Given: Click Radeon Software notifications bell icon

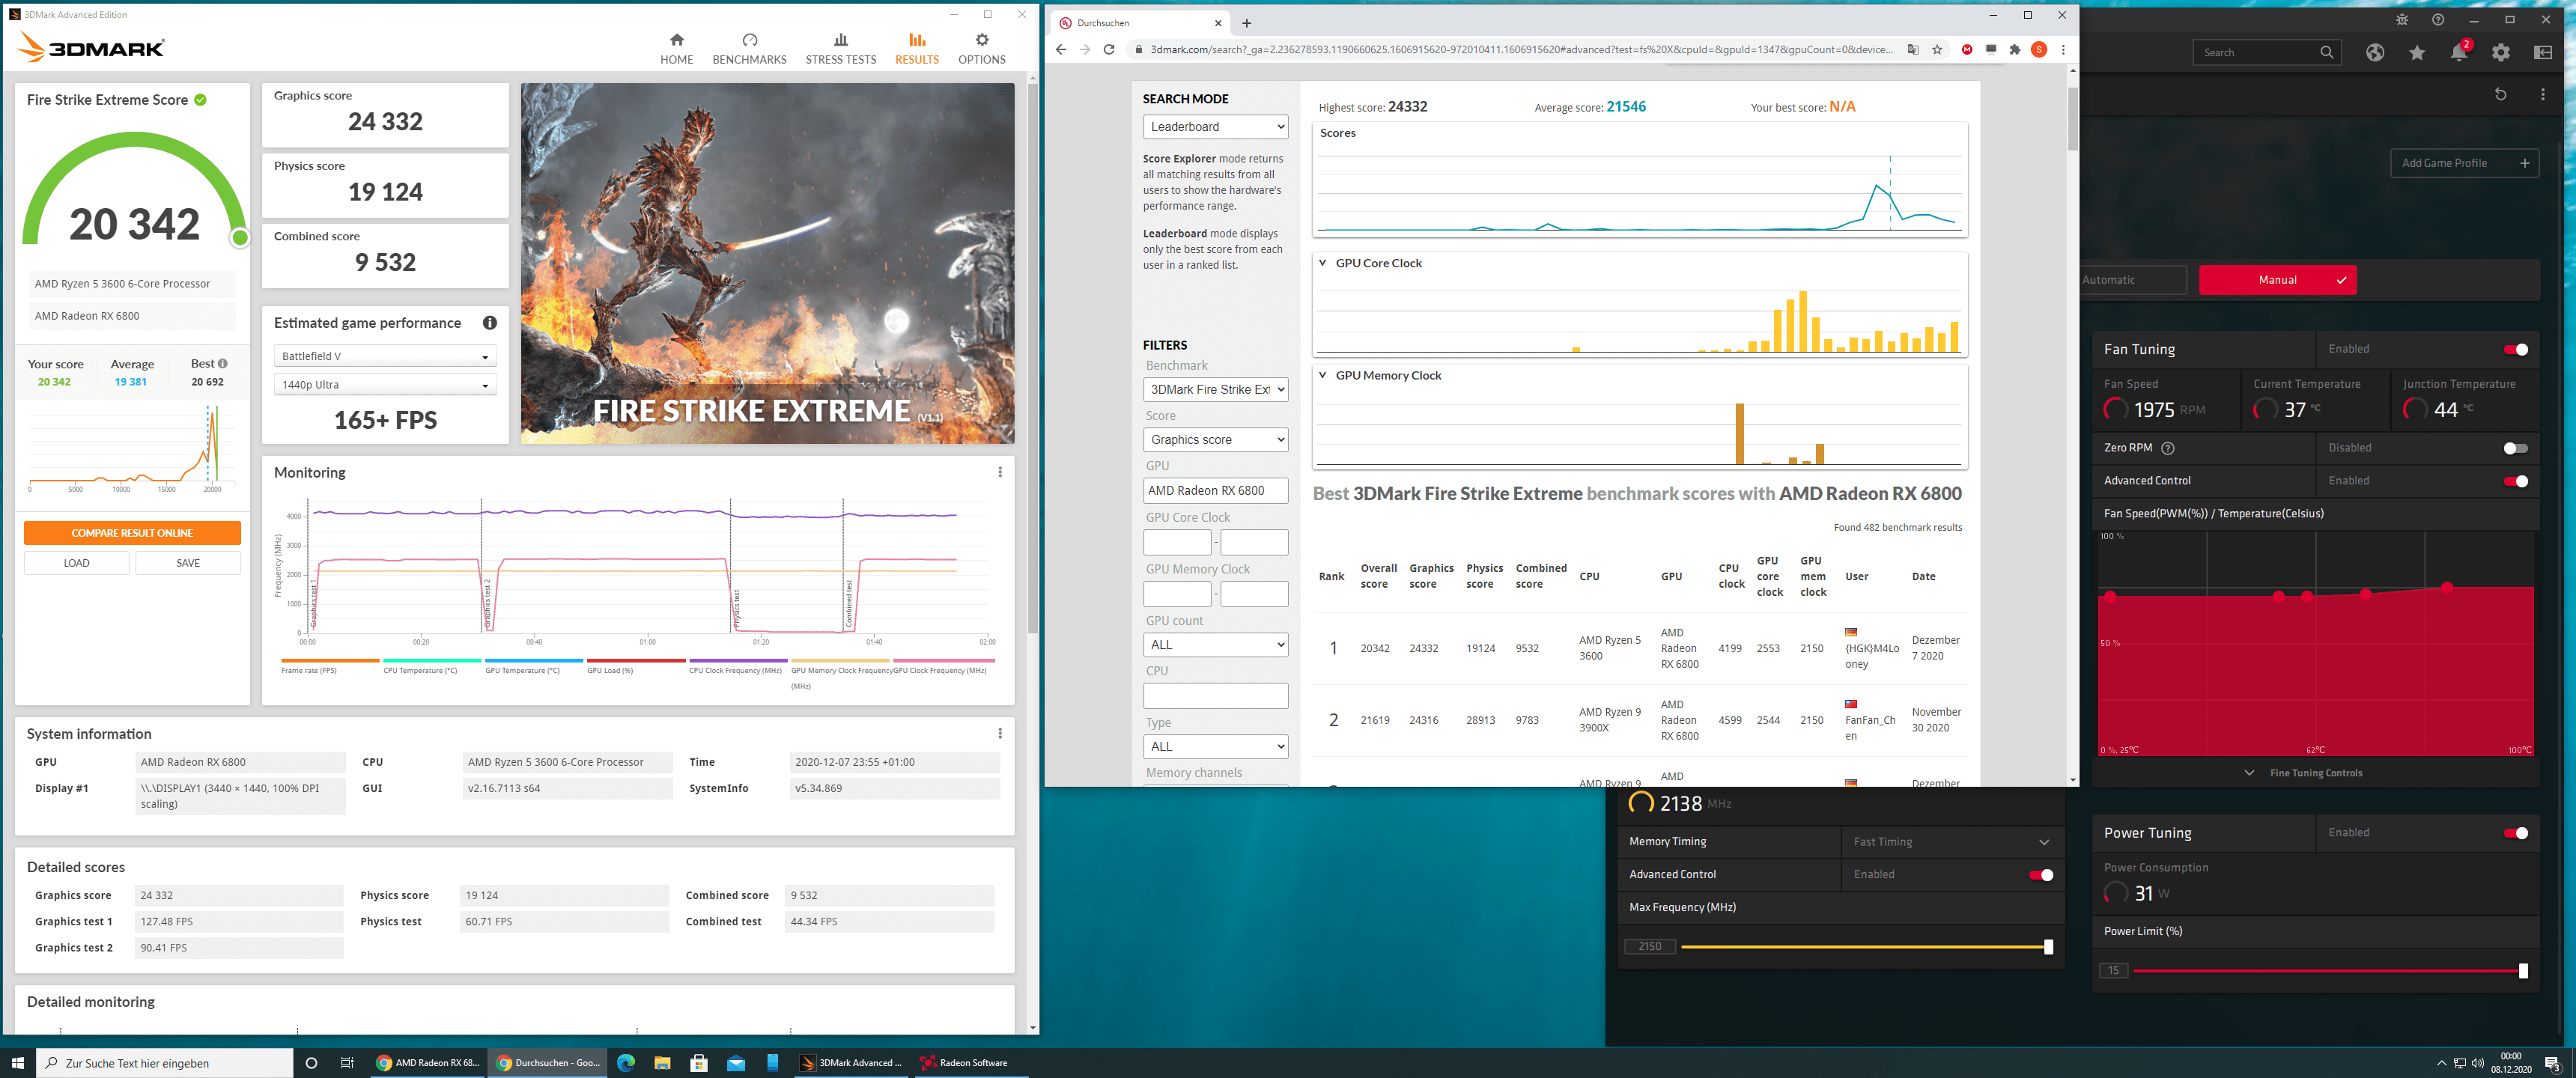Looking at the screenshot, I should tap(2458, 53).
